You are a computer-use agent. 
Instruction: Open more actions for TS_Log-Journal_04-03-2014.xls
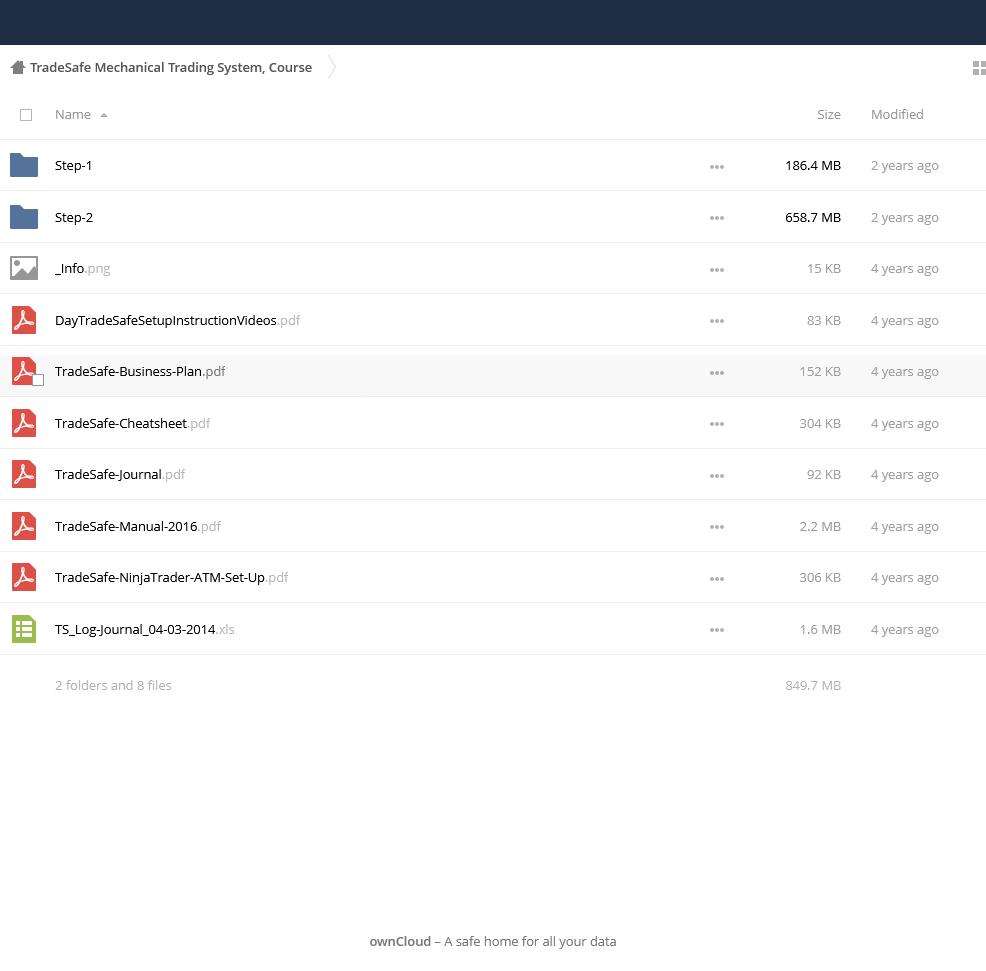(x=717, y=631)
